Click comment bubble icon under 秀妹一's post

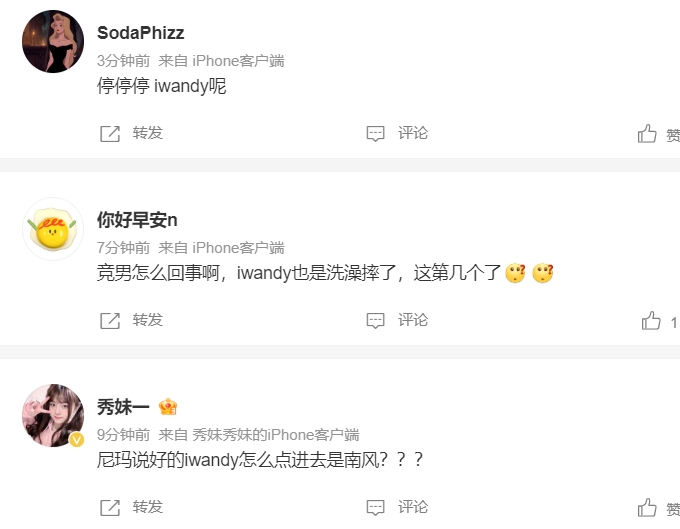376,507
